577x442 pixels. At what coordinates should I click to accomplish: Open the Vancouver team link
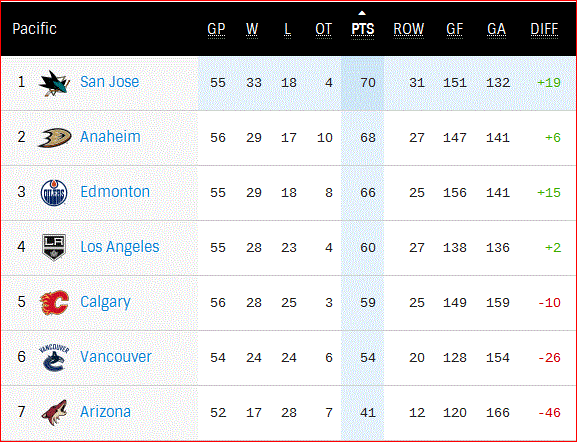click(116, 357)
